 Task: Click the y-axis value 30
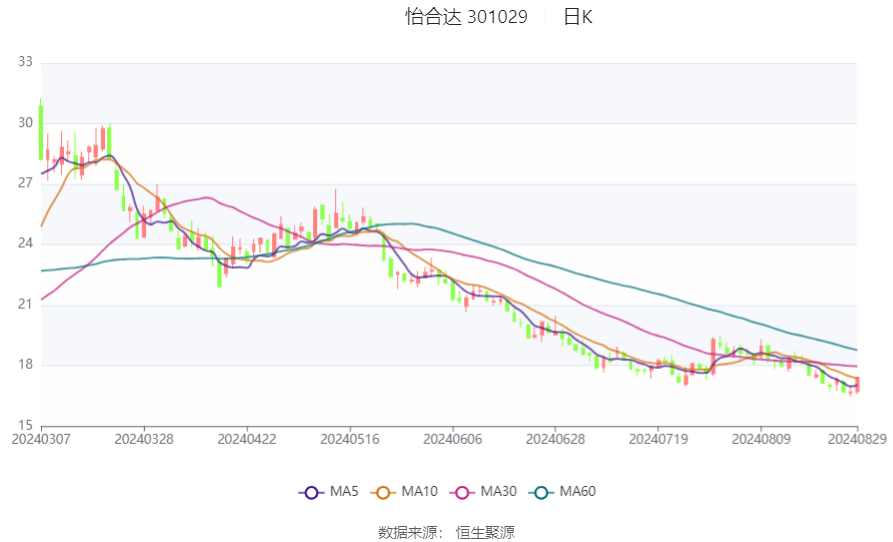(25, 122)
